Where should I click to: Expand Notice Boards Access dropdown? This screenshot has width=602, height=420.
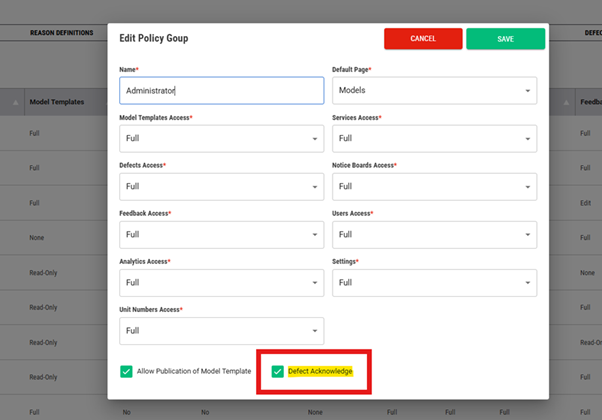(434, 186)
